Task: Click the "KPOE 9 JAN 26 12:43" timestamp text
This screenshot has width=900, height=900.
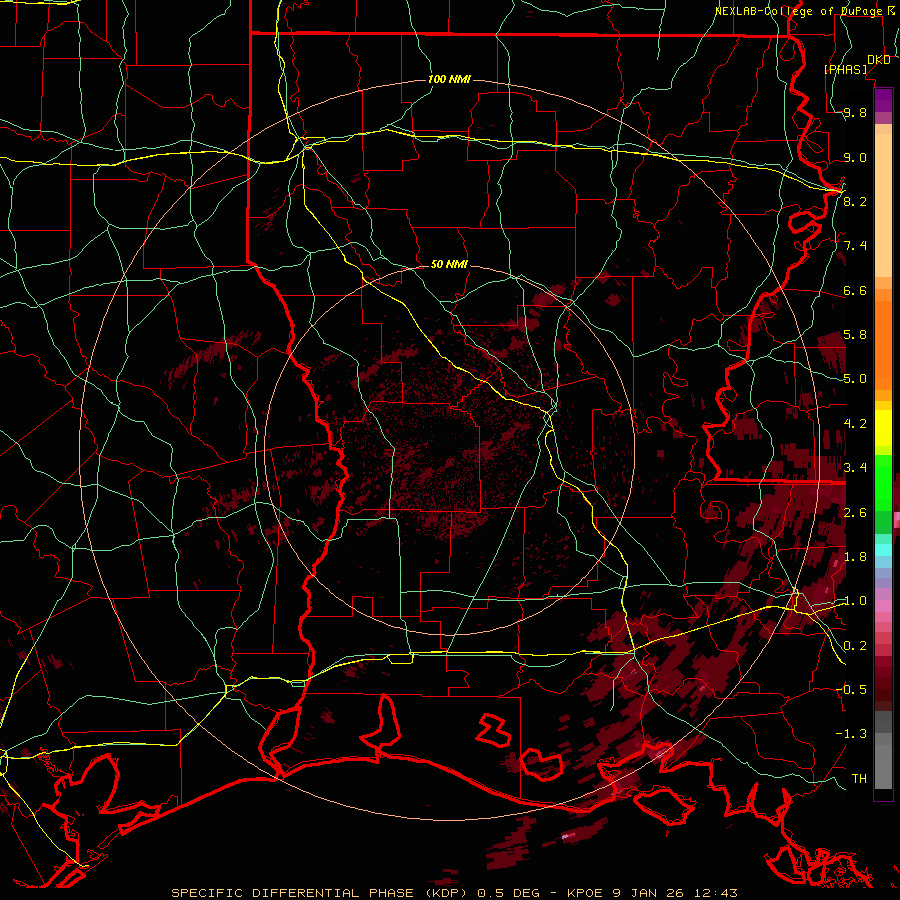Action: click(652, 893)
